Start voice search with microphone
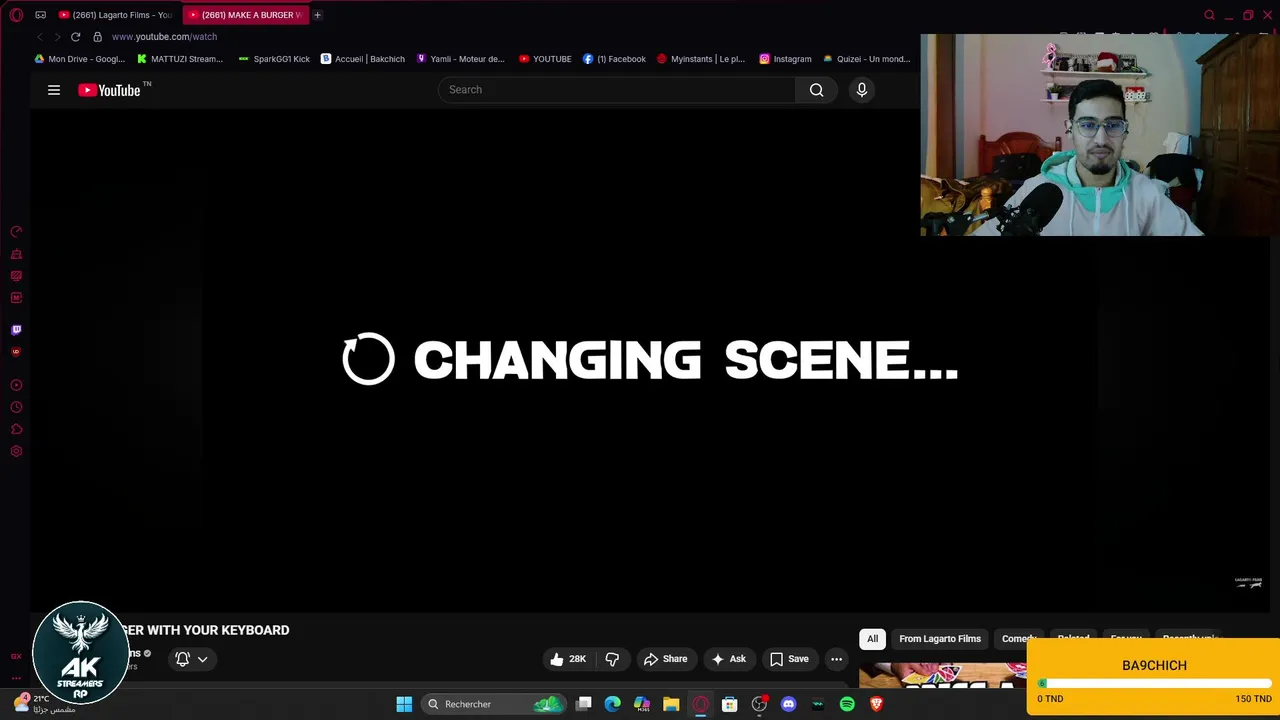1280x720 pixels. (x=862, y=90)
